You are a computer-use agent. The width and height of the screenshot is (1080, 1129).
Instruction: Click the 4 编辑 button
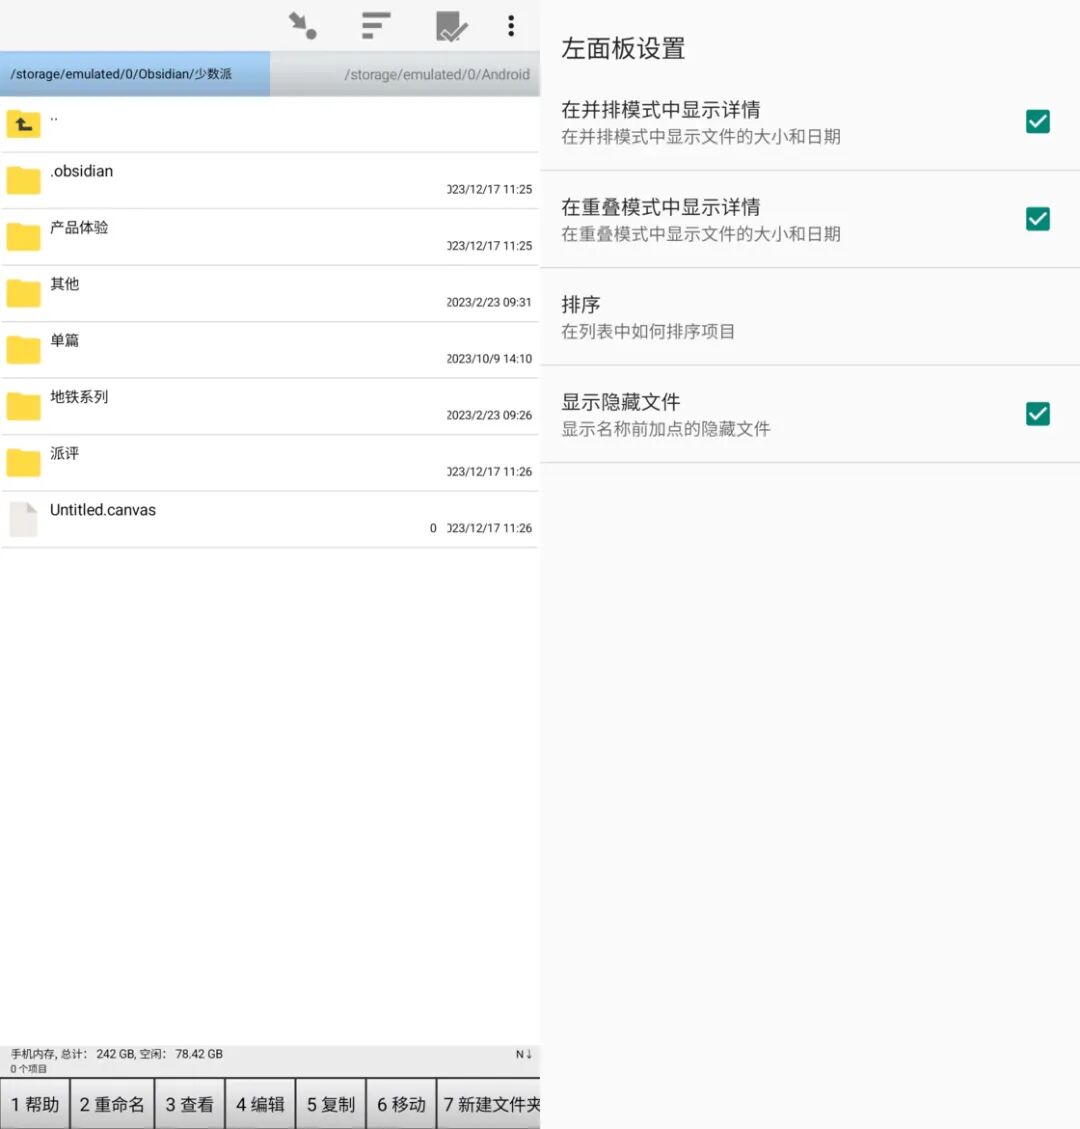[261, 1104]
